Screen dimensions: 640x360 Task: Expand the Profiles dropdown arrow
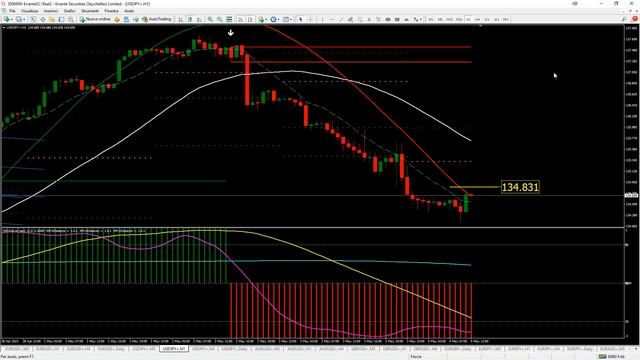24,19
